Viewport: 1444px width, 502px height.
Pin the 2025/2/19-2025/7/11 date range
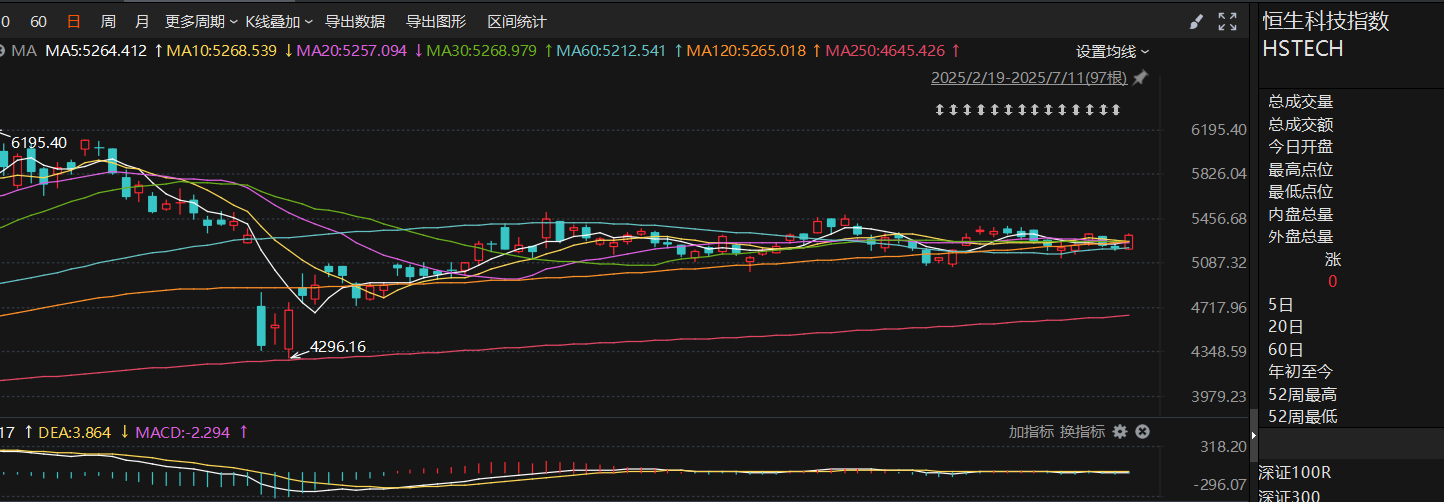1139,78
